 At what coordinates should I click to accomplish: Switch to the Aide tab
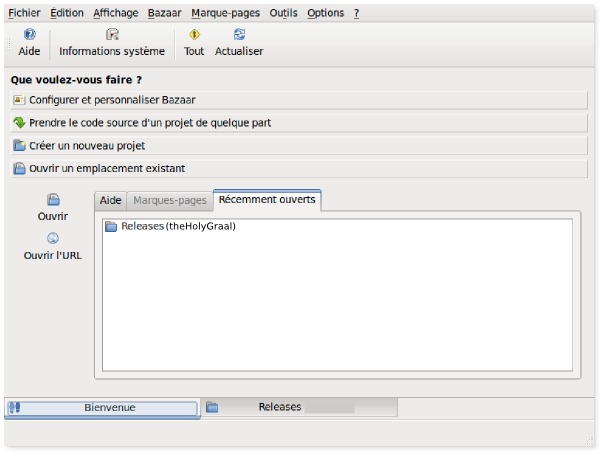click(x=111, y=200)
